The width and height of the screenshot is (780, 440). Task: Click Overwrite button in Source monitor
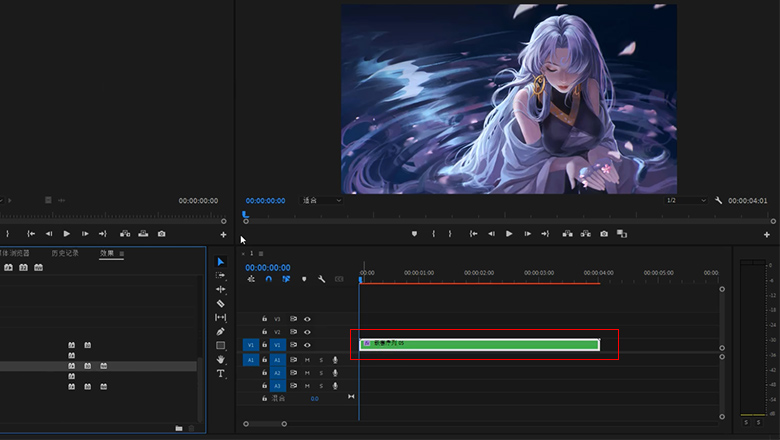click(143, 234)
